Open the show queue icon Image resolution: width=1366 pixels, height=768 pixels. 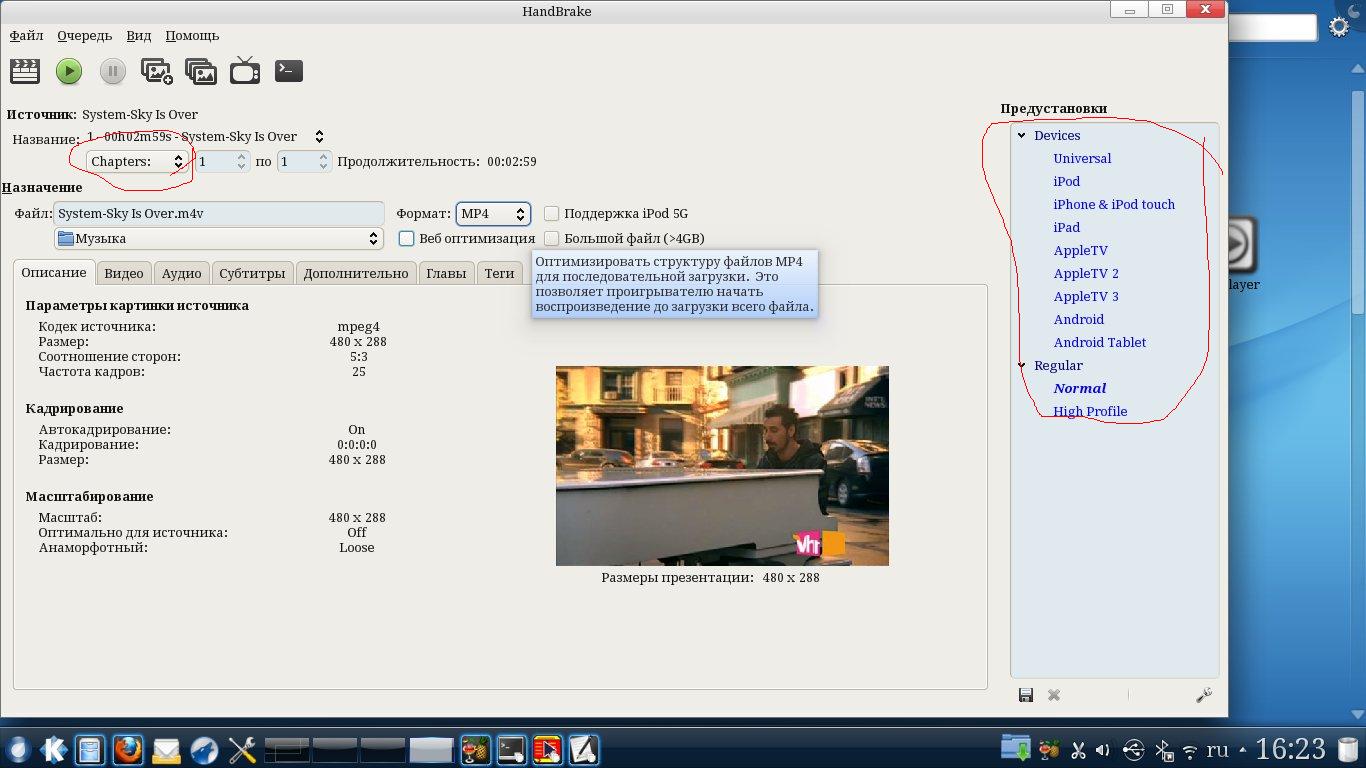[201, 71]
